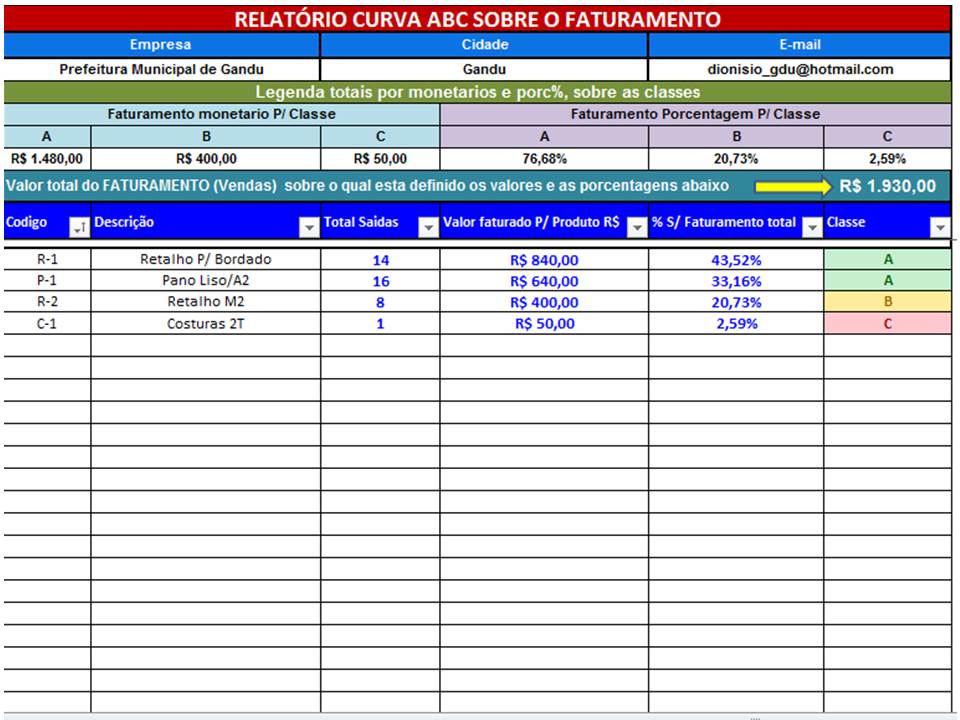Select the dionisio_gdu@hotmail.com email cell
Viewport: 960px width, 720px height.
(x=800, y=70)
